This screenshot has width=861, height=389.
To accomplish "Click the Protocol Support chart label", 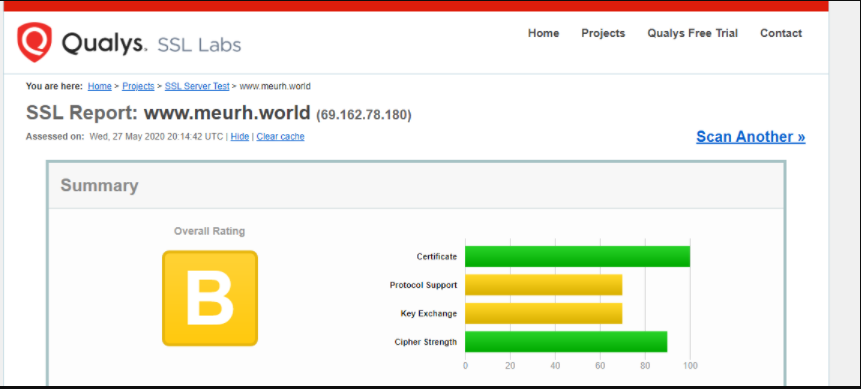I will pyautogui.click(x=423, y=285).
